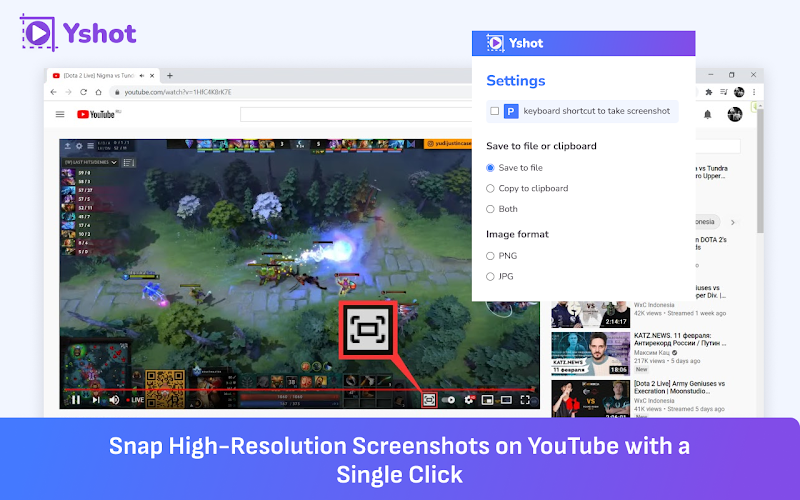Toggle the autoplay switch in player
Viewport: 800px width, 500px height.
coord(448,400)
